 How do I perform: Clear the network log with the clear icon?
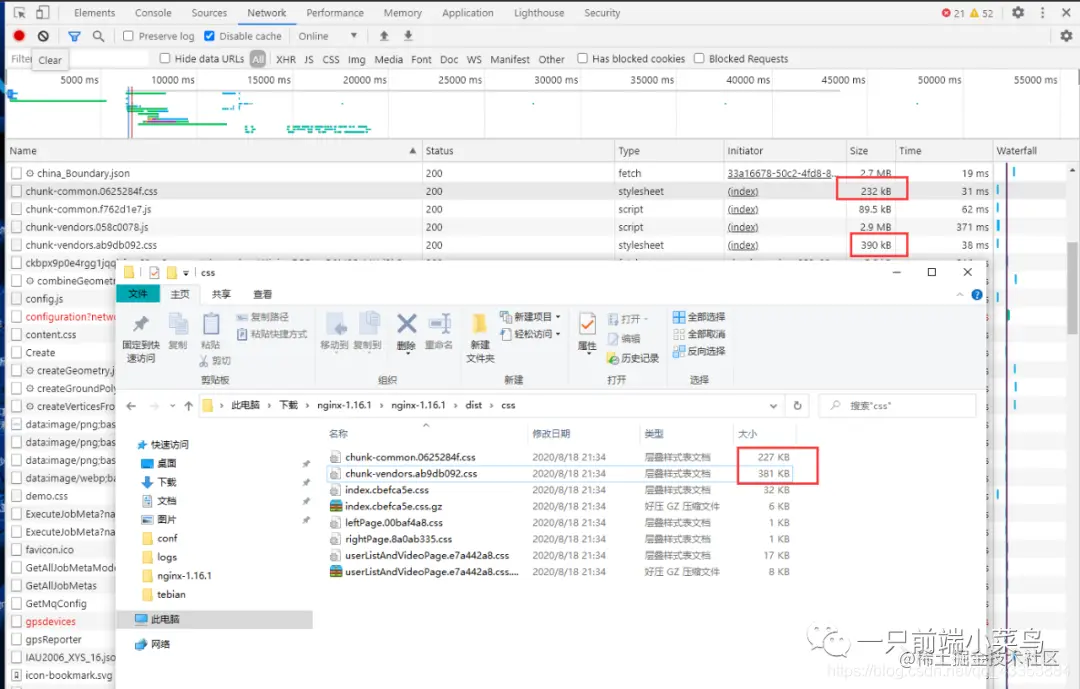43,36
